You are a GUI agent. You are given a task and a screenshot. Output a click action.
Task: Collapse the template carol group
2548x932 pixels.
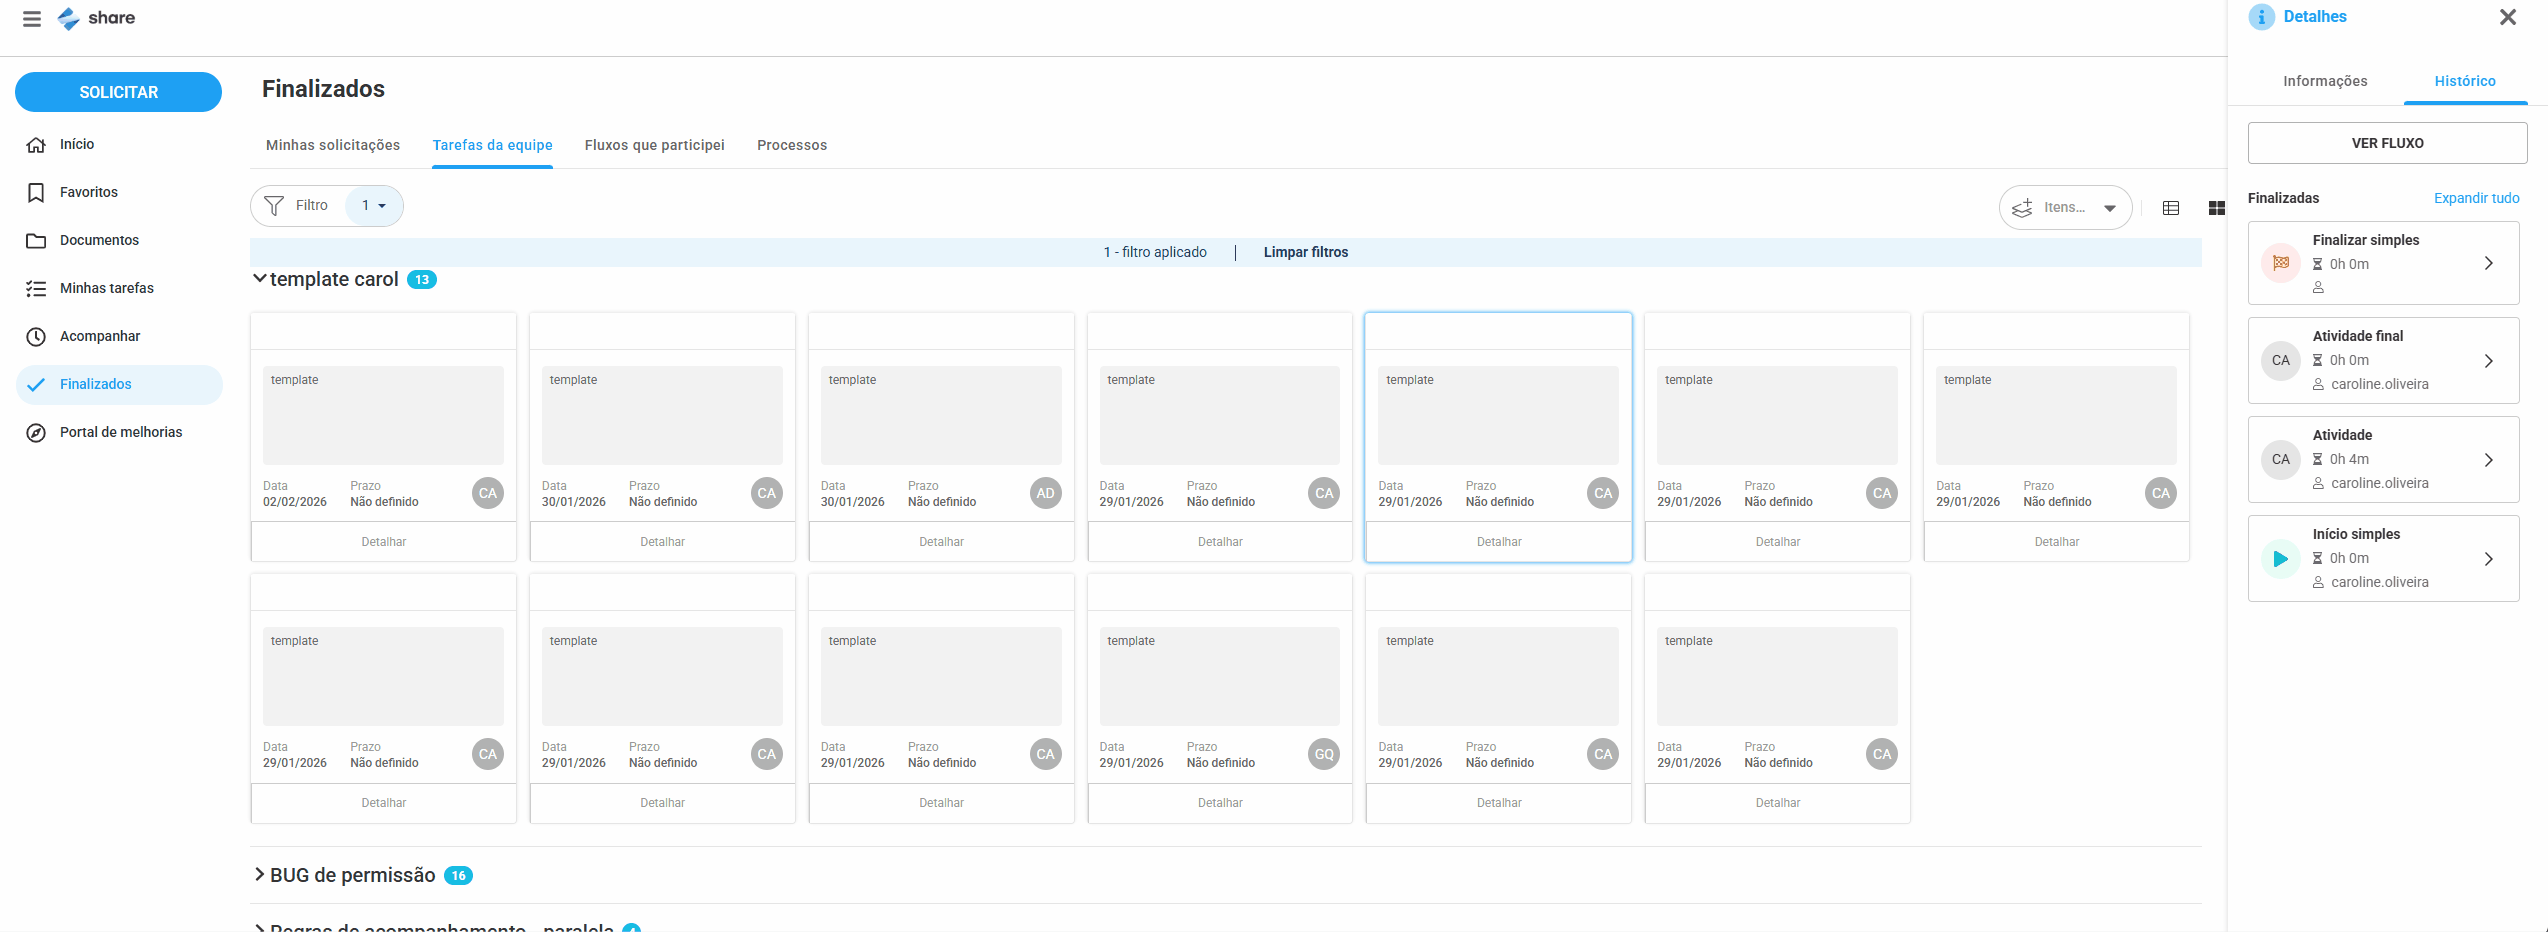[260, 279]
